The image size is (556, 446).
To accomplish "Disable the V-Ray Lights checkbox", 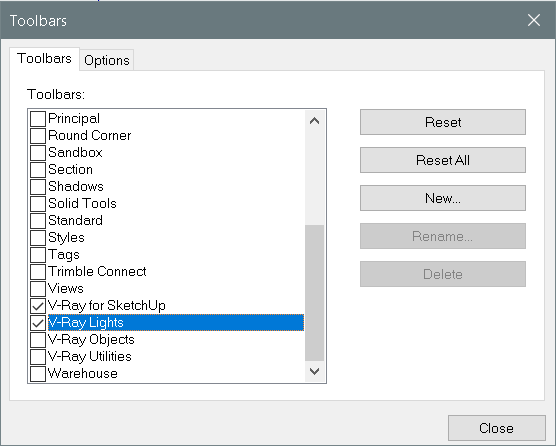I will coord(38,323).
